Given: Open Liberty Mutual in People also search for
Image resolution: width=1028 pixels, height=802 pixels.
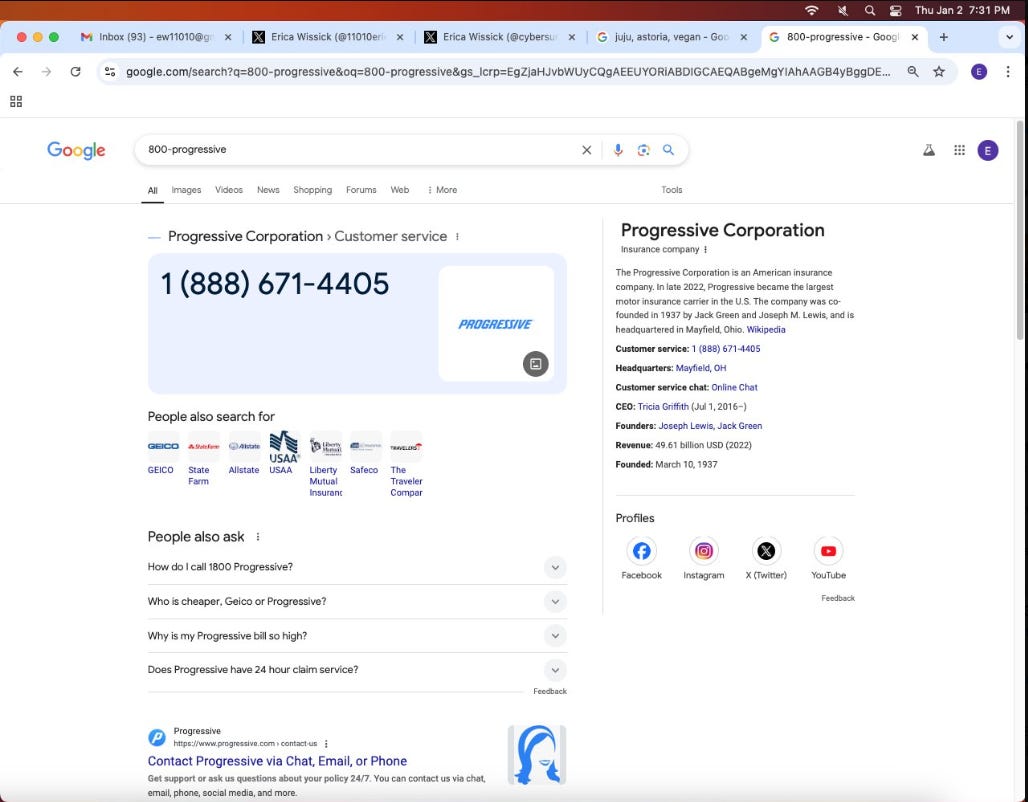Looking at the screenshot, I should (x=326, y=464).
